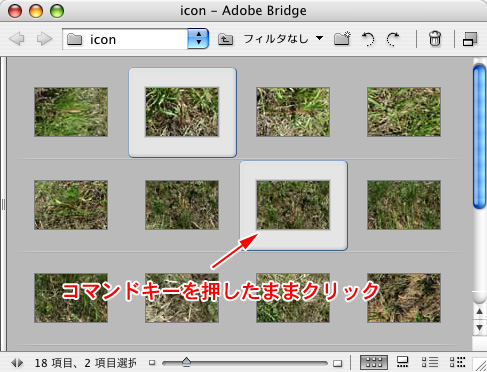Switch to details view

pyautogui.click(x=430, y=362)
